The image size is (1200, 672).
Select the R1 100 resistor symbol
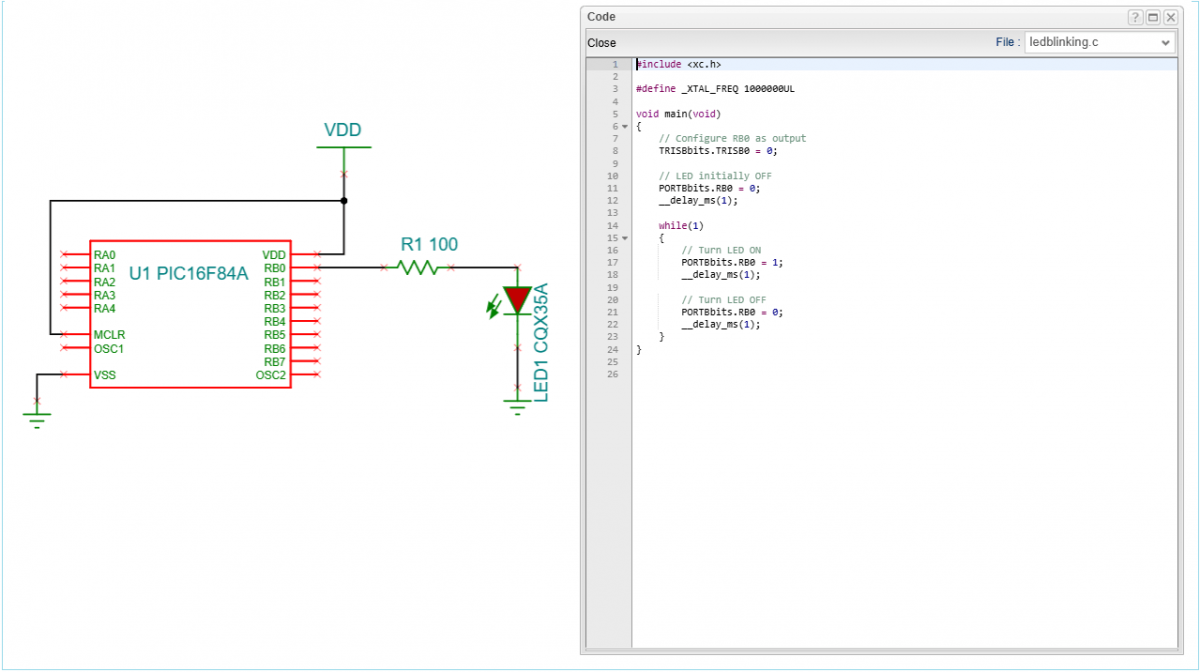[416, 267]
